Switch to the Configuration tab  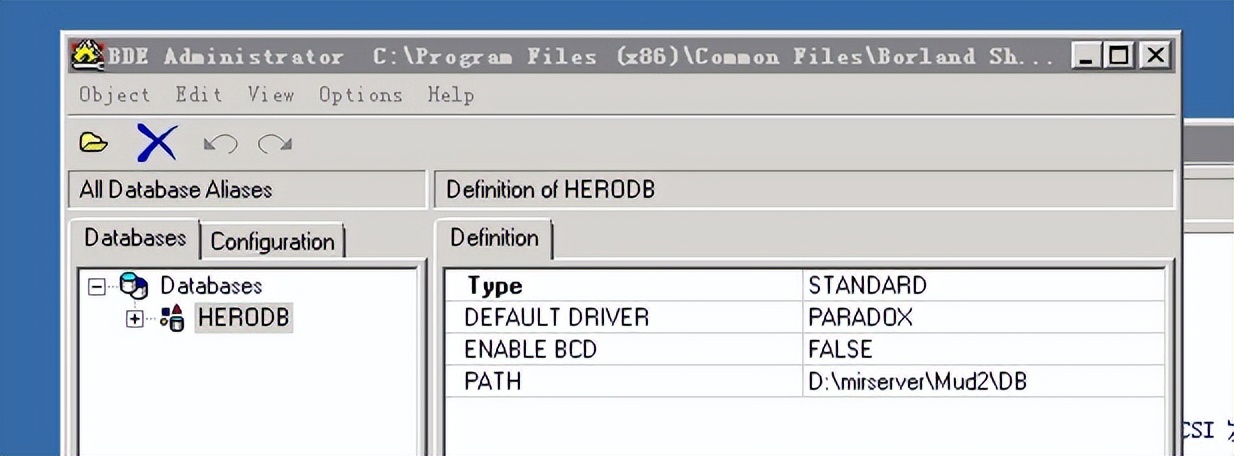click(x=272, y=241)
